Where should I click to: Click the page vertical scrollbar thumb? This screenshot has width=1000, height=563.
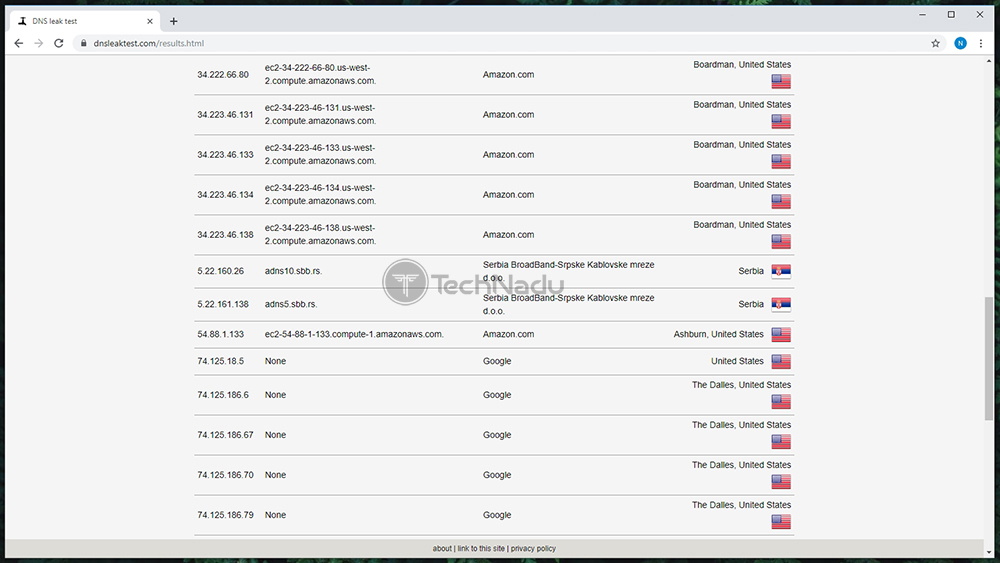(x=989, y=358)
